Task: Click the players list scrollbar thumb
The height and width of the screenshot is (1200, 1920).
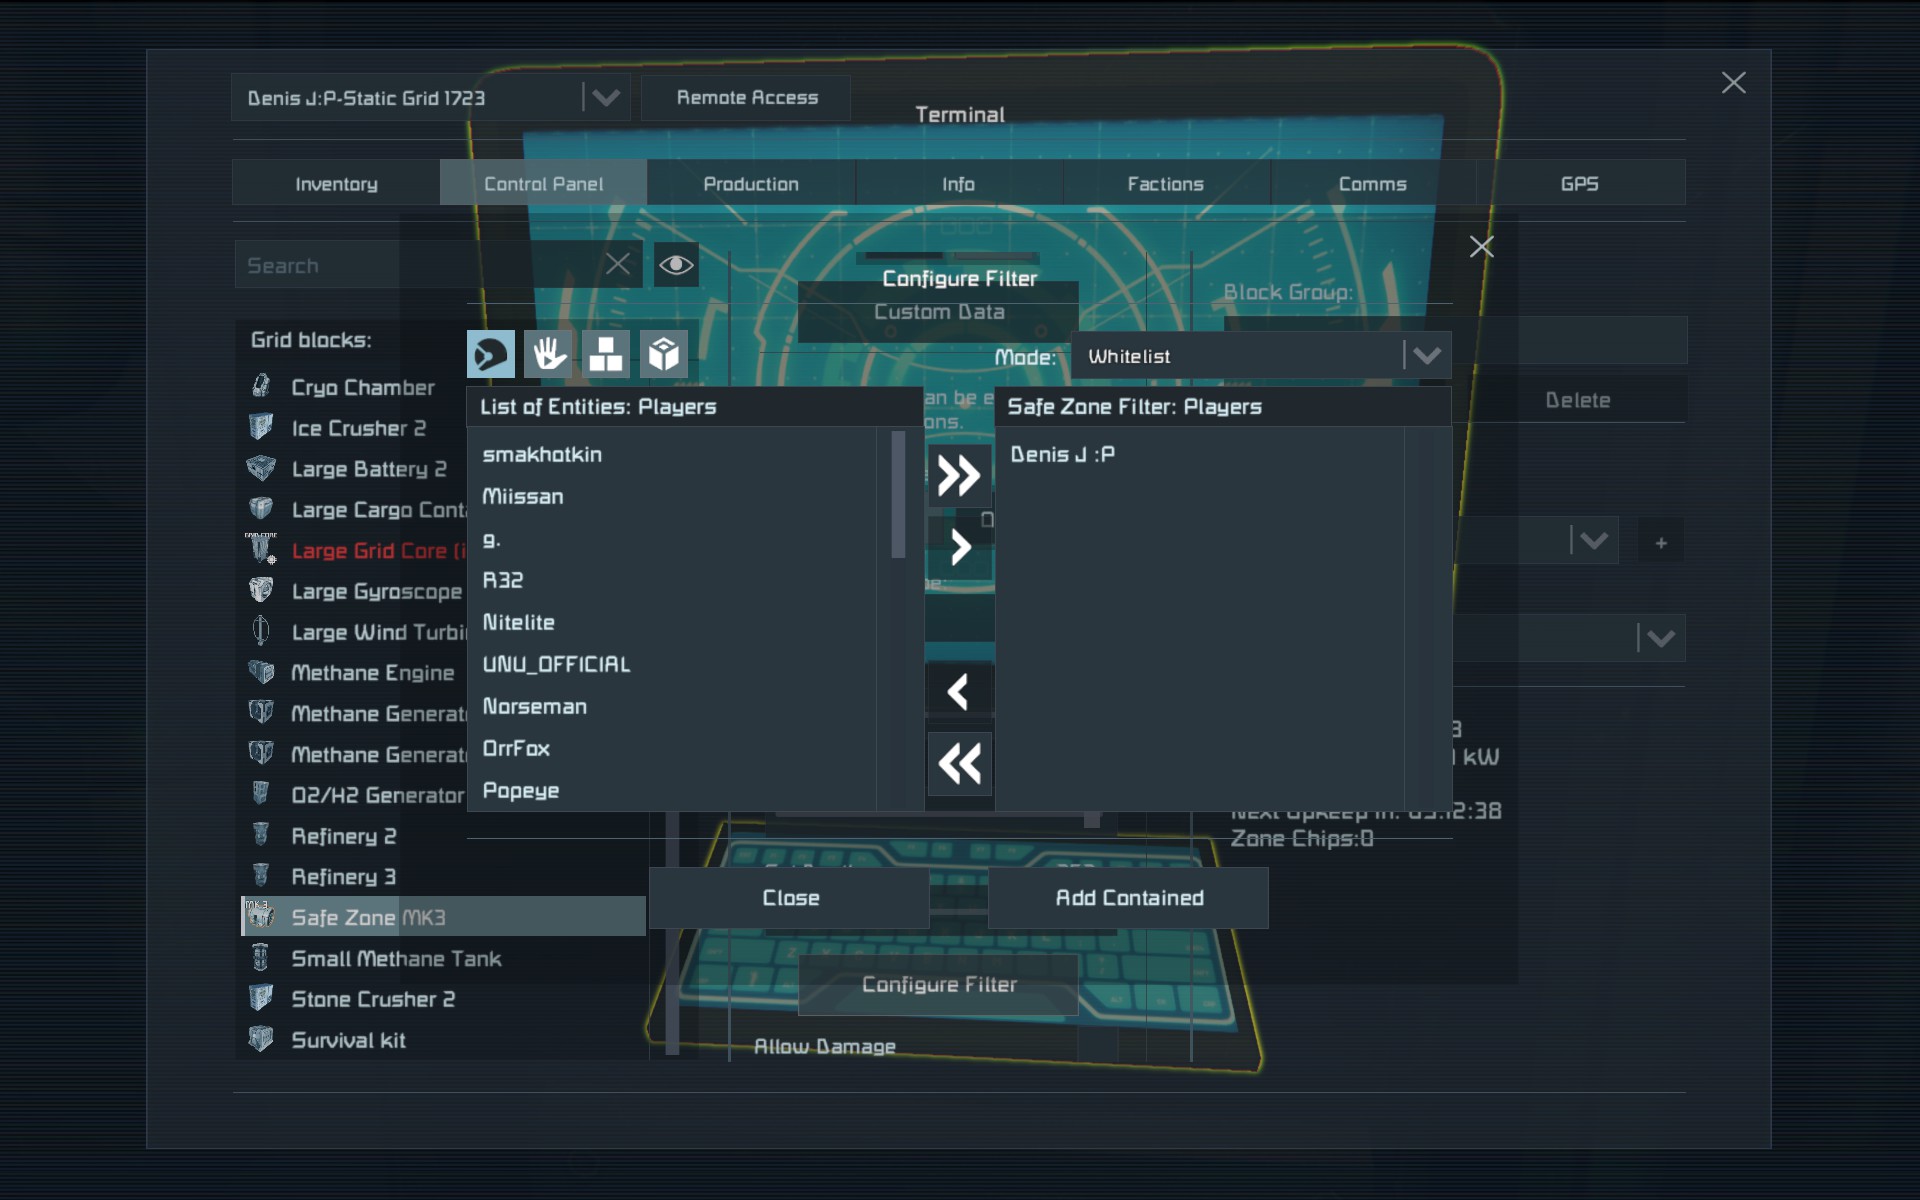Action: pyautogui.click(x=898, y=495)
